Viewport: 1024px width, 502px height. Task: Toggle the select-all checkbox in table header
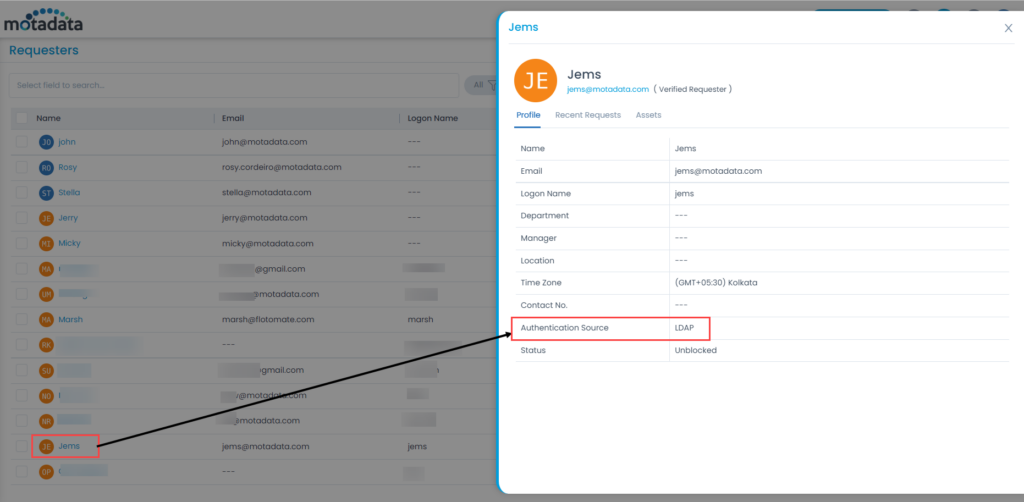(x=21, y=118)
